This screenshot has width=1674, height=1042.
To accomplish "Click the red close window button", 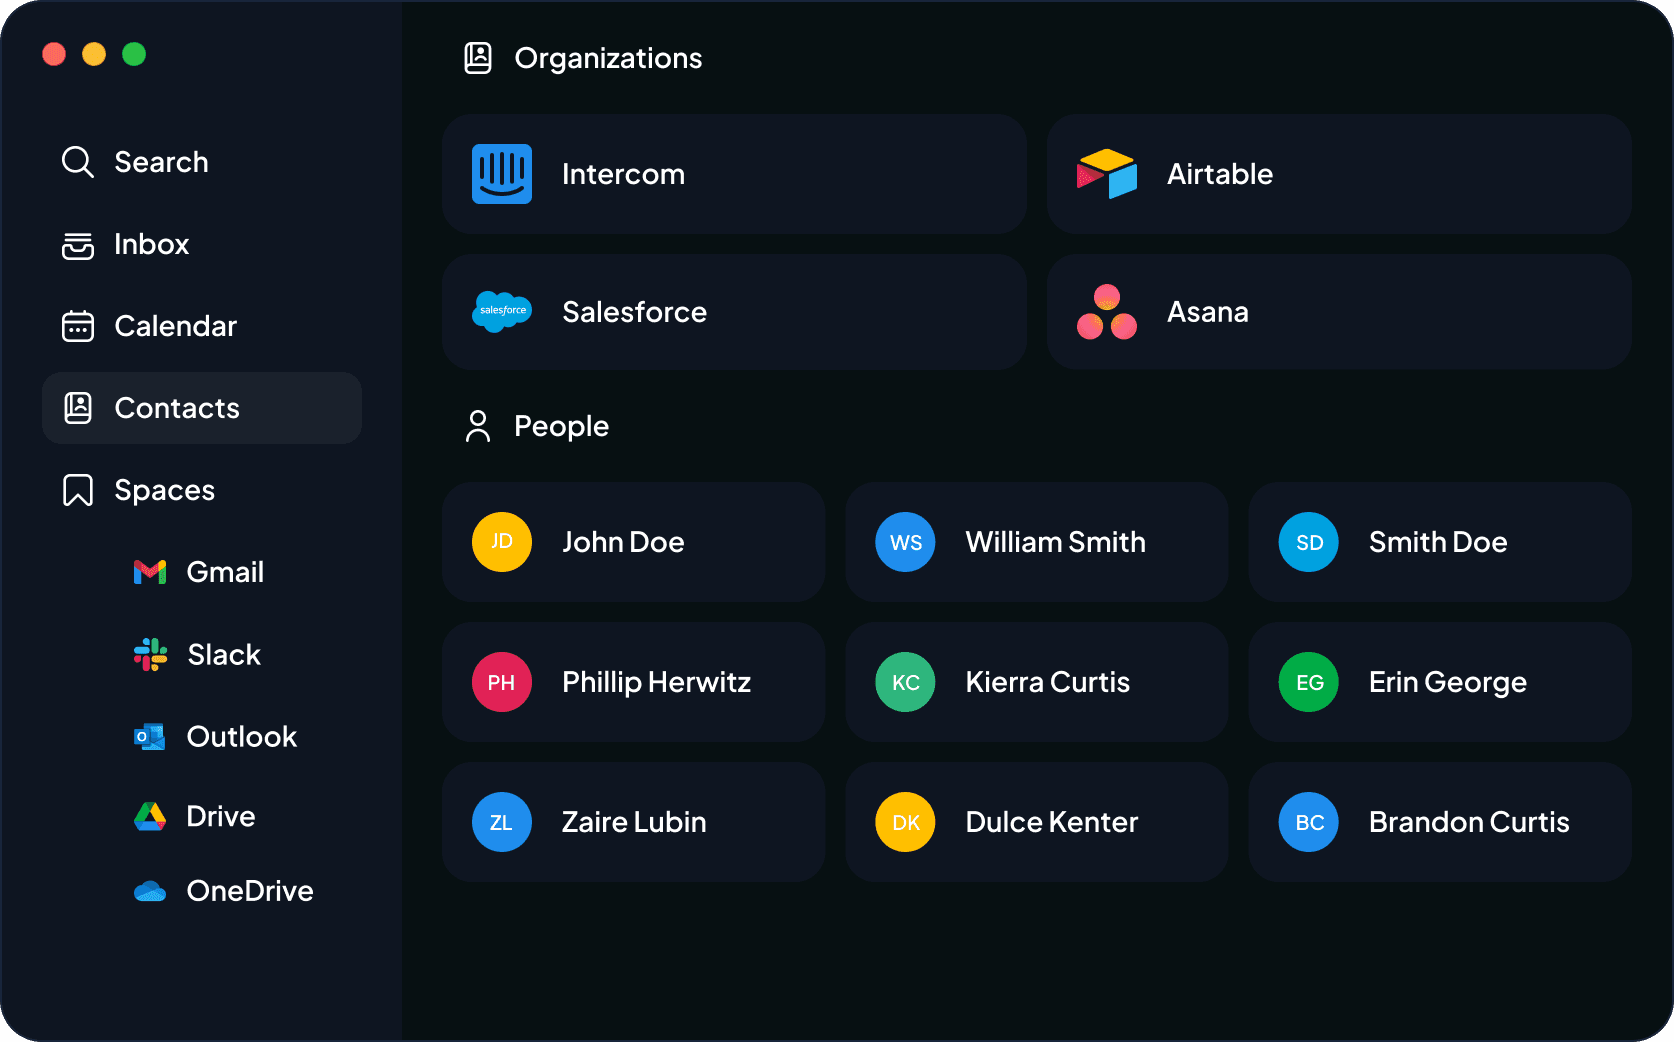I will tap(54, 54).
